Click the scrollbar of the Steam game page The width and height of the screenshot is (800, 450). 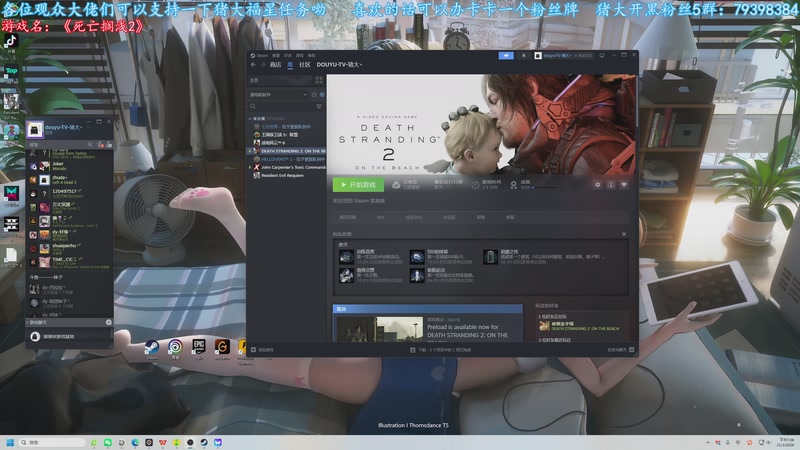click(636, 102)
